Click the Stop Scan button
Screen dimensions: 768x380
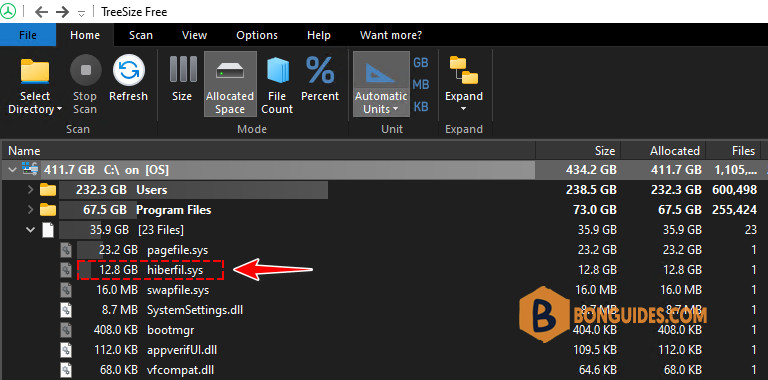coord(85,85)
